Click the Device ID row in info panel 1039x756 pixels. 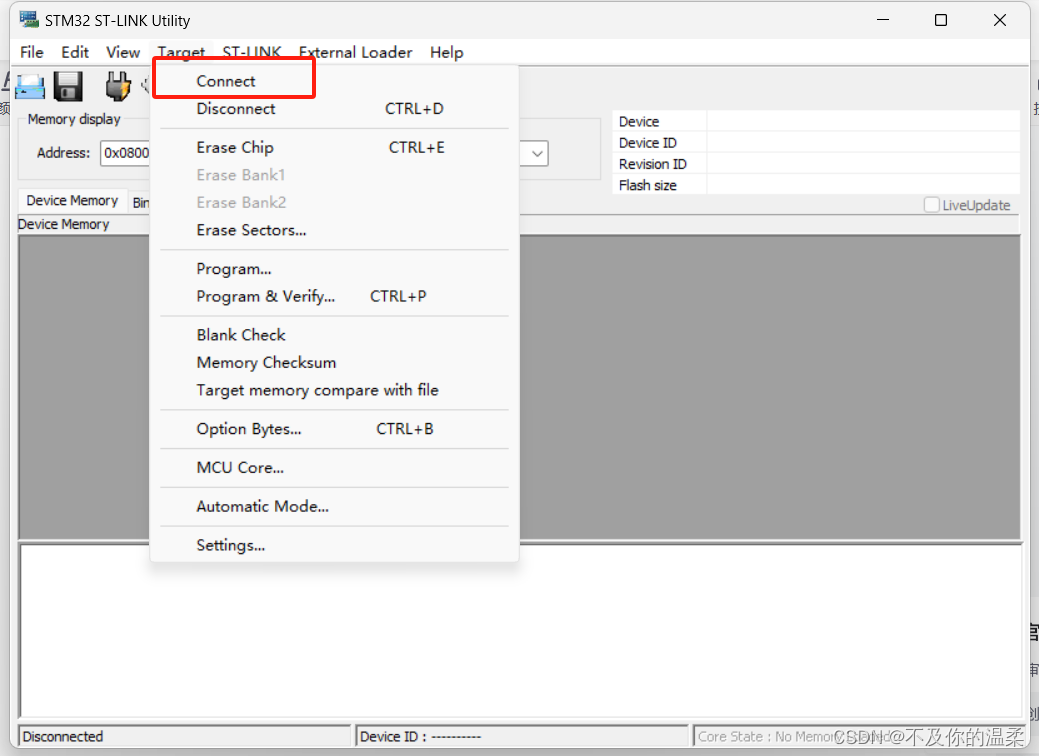pyautogui.click(x=816, y=142)
